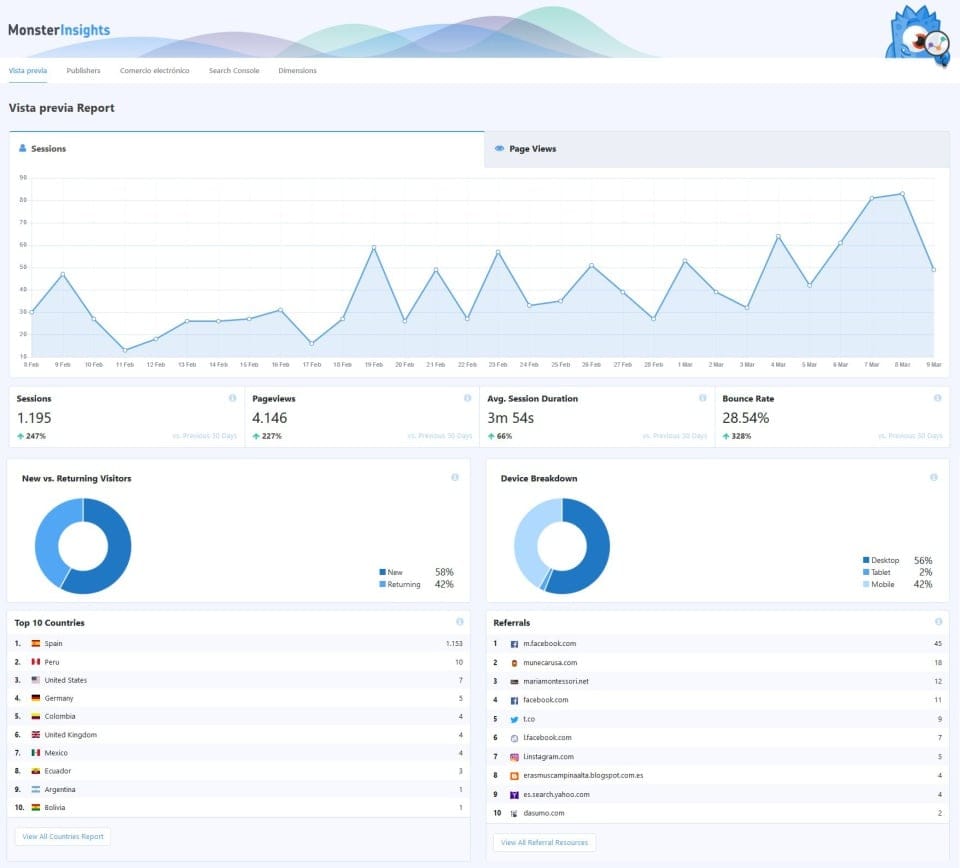
Task: Click the Mexico flag icon
Action: 36,753
